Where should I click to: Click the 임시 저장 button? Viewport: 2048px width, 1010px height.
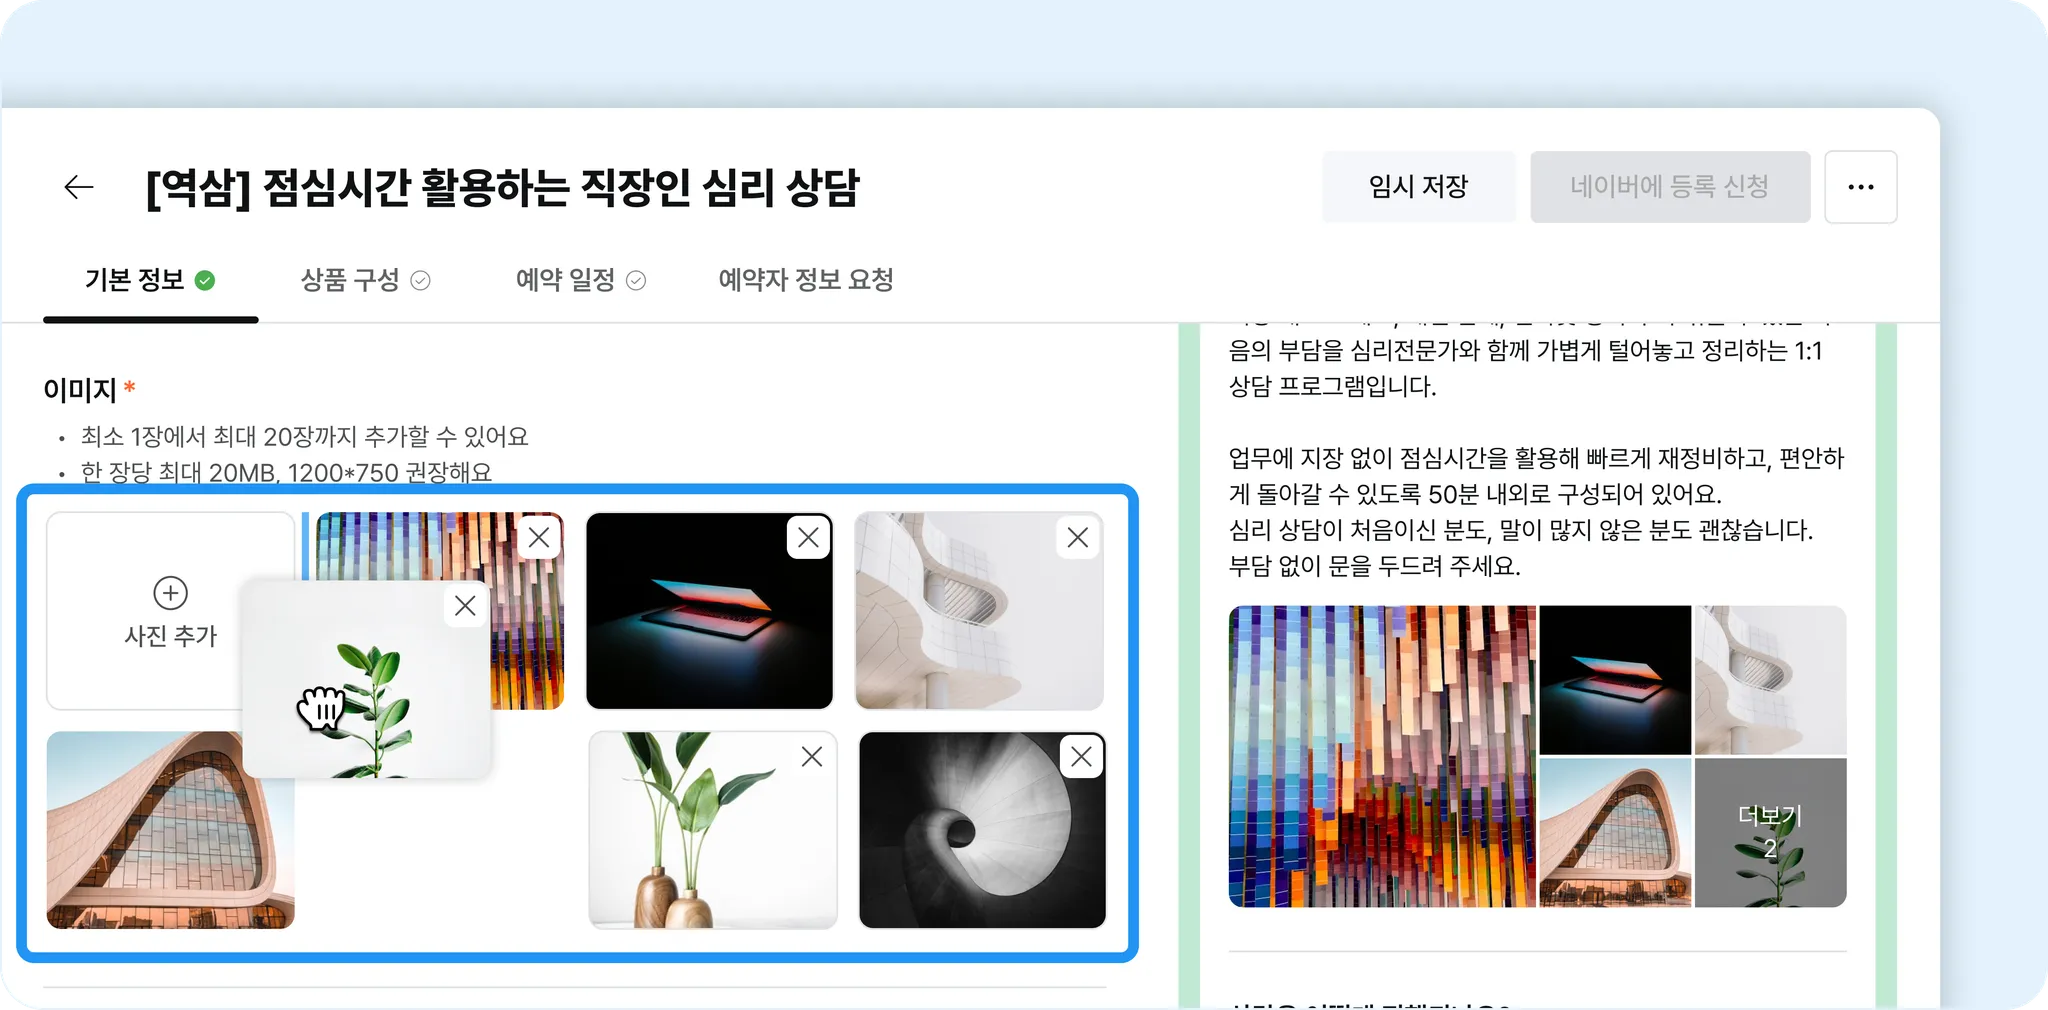click(x=1418, y=187)
